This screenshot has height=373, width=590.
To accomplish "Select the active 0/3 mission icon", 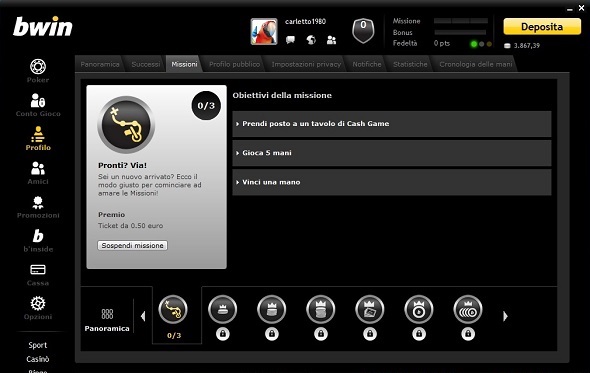I will tap(173, 310).
